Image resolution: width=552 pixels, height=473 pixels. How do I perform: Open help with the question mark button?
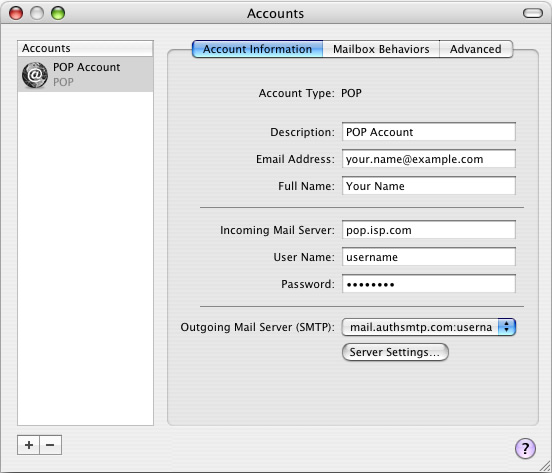coord(525,448)
